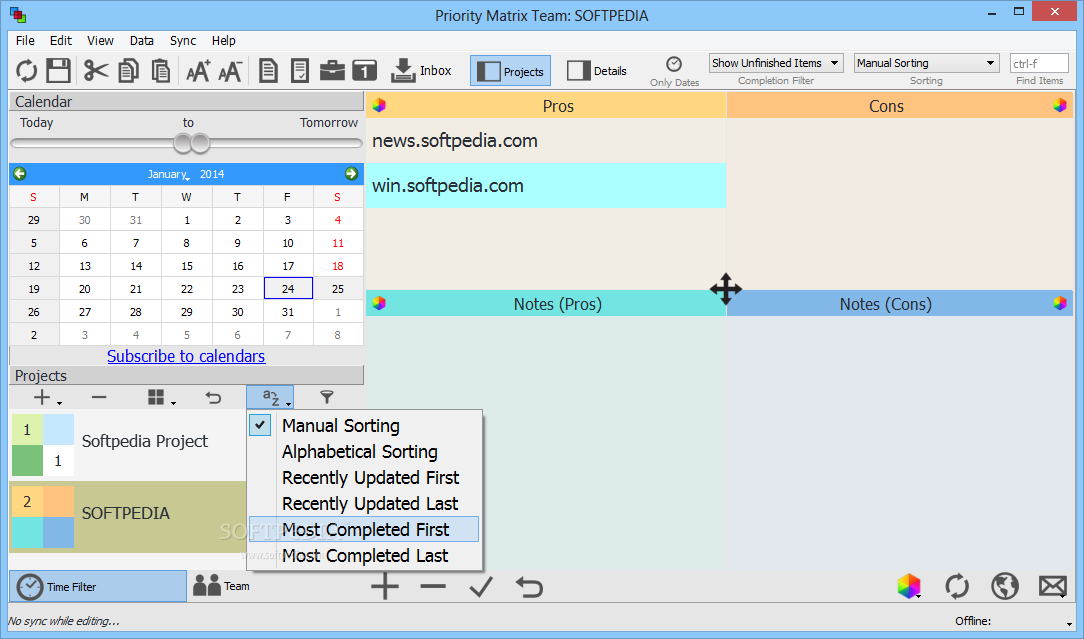Viewport: 1084px width, 639px height.
Task: Select the Softpedia Project entry
Action: [128, 443]
